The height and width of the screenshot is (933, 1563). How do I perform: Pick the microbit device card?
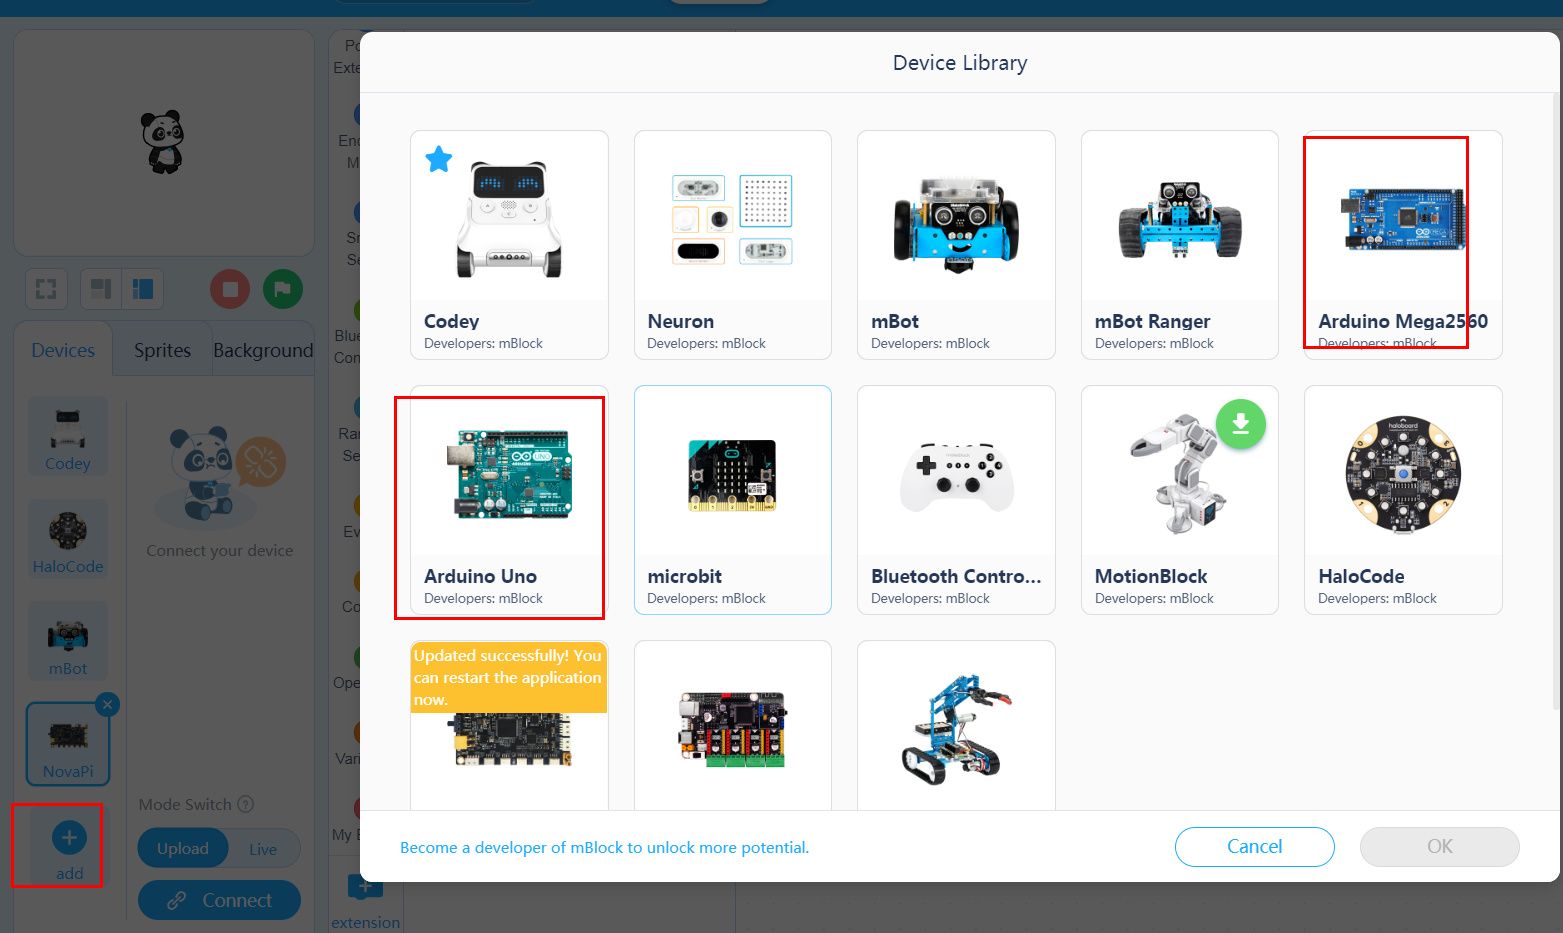pyautogui.click(x=733, y=500)
